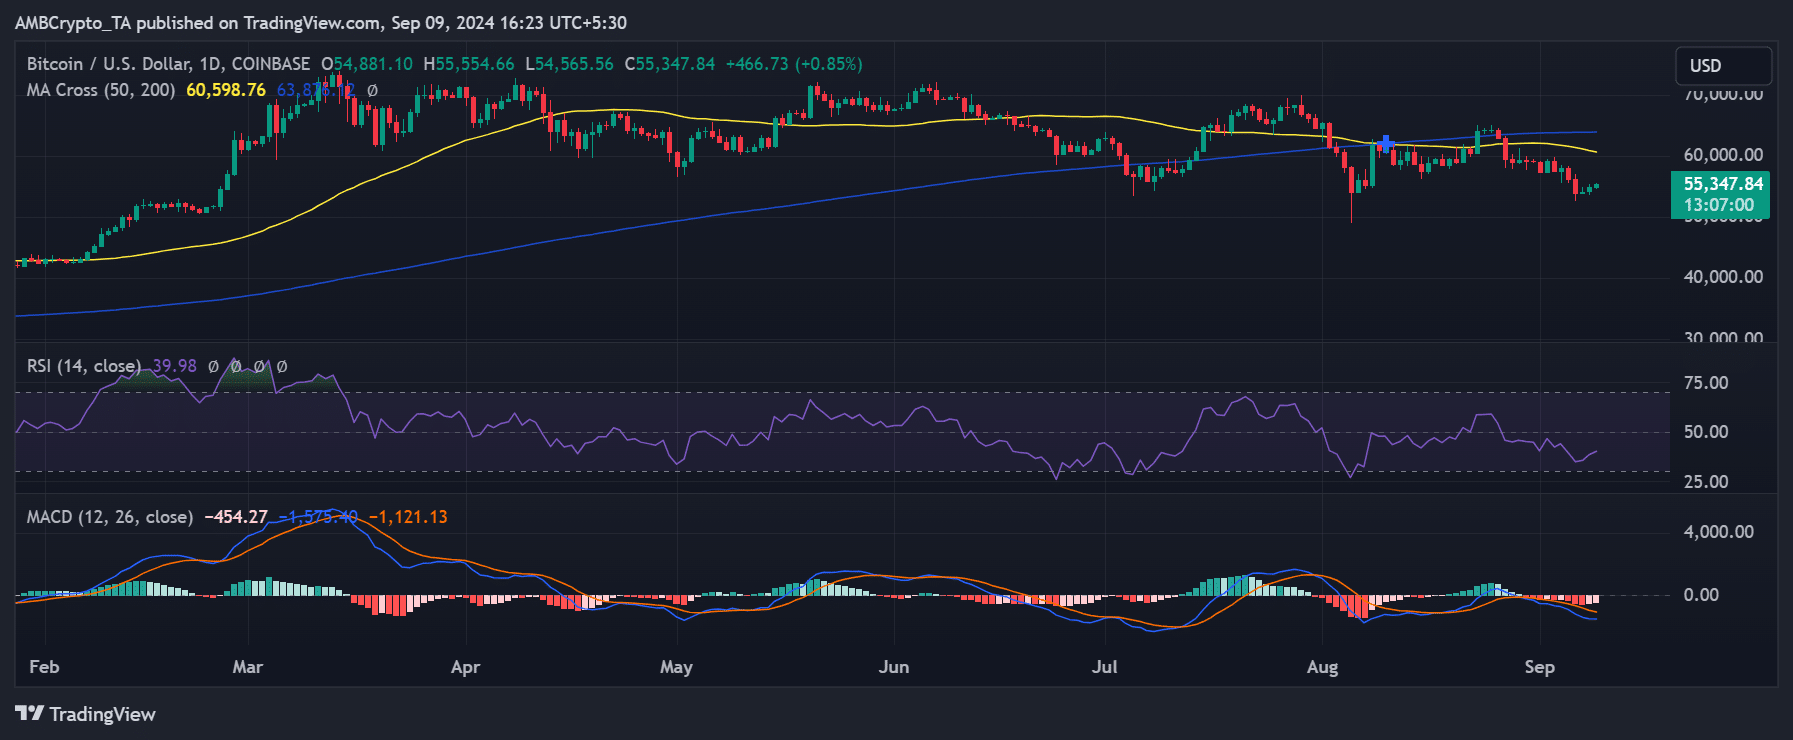Click the RSI value 39.98
Viewport: 1793px width, 740px height.
click(175, 366)
